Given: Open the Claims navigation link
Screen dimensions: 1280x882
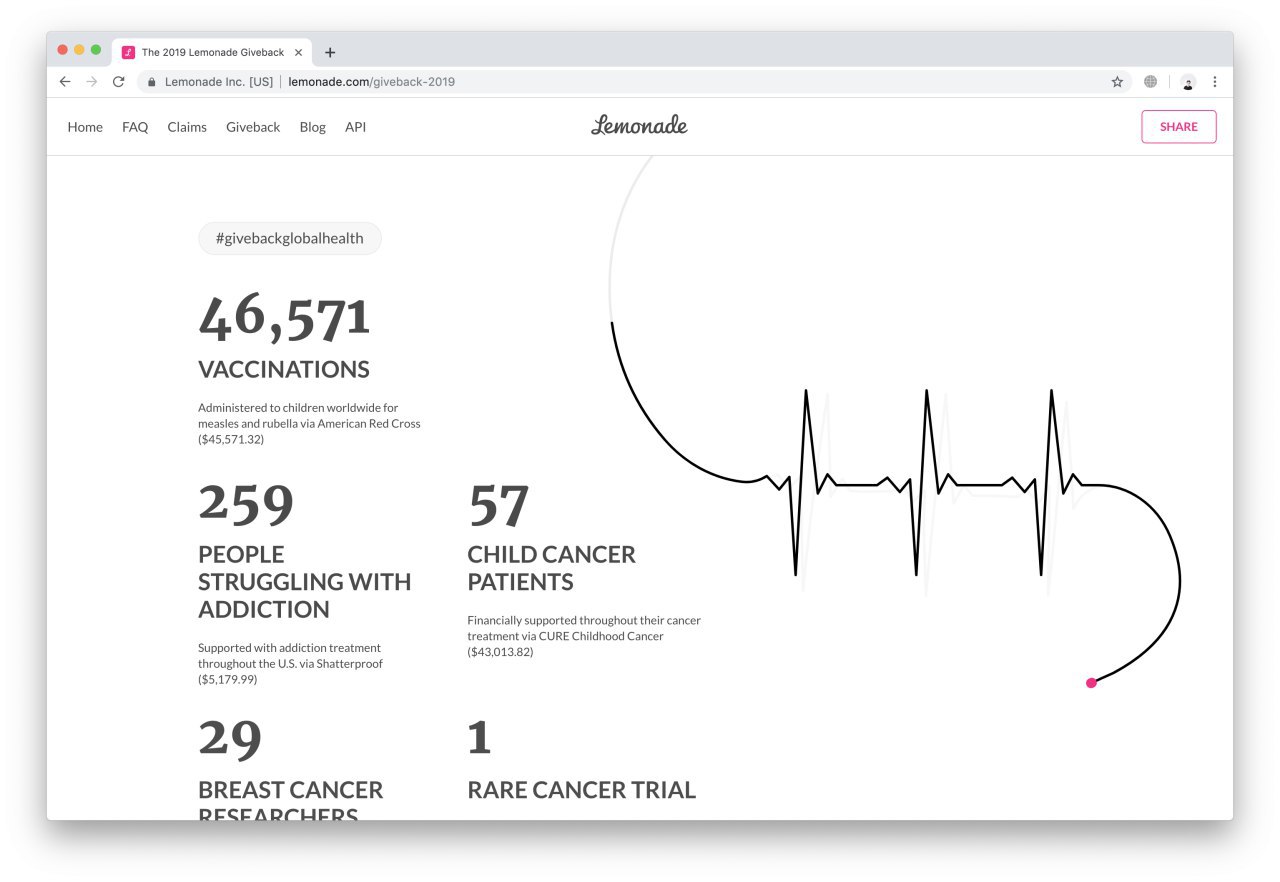Looking at the screenshot, I should point(187,127).
